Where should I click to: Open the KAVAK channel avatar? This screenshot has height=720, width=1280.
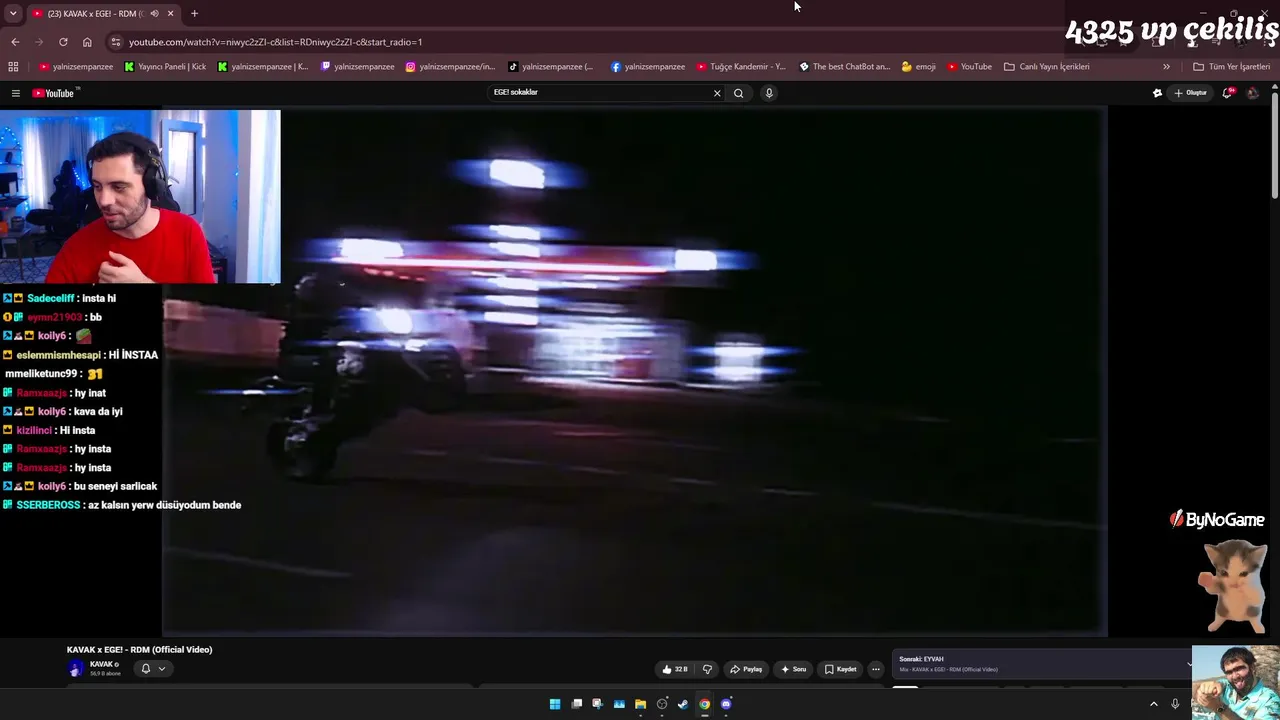pyautogui.click(x=76, y=669)
